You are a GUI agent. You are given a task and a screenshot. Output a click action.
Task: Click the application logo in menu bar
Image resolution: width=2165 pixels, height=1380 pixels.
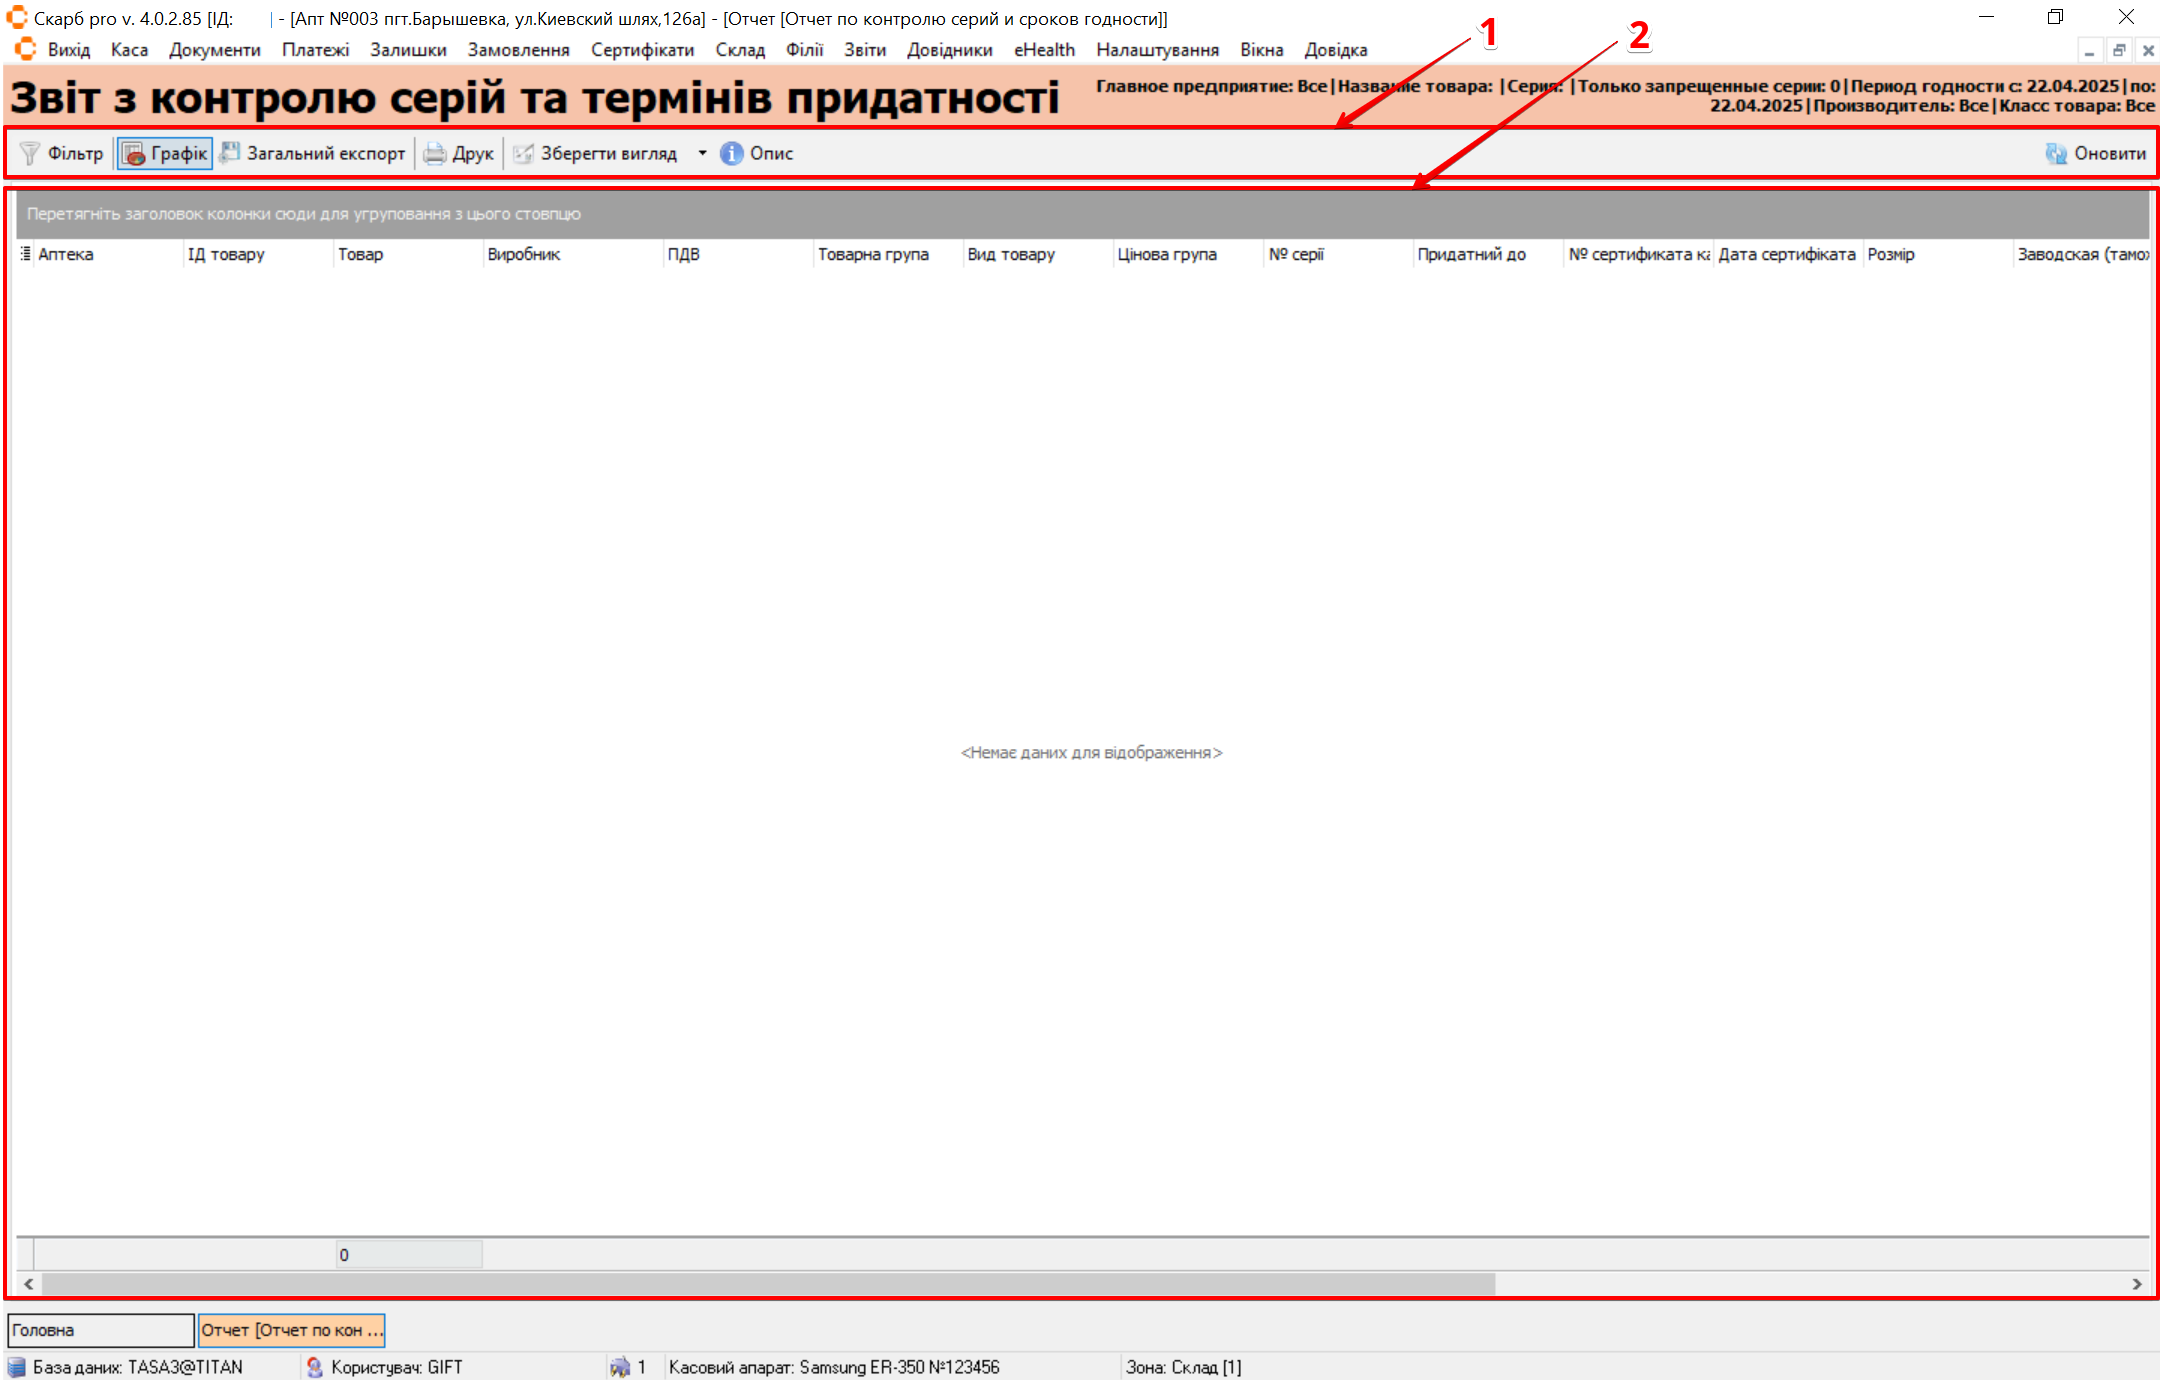25,49
